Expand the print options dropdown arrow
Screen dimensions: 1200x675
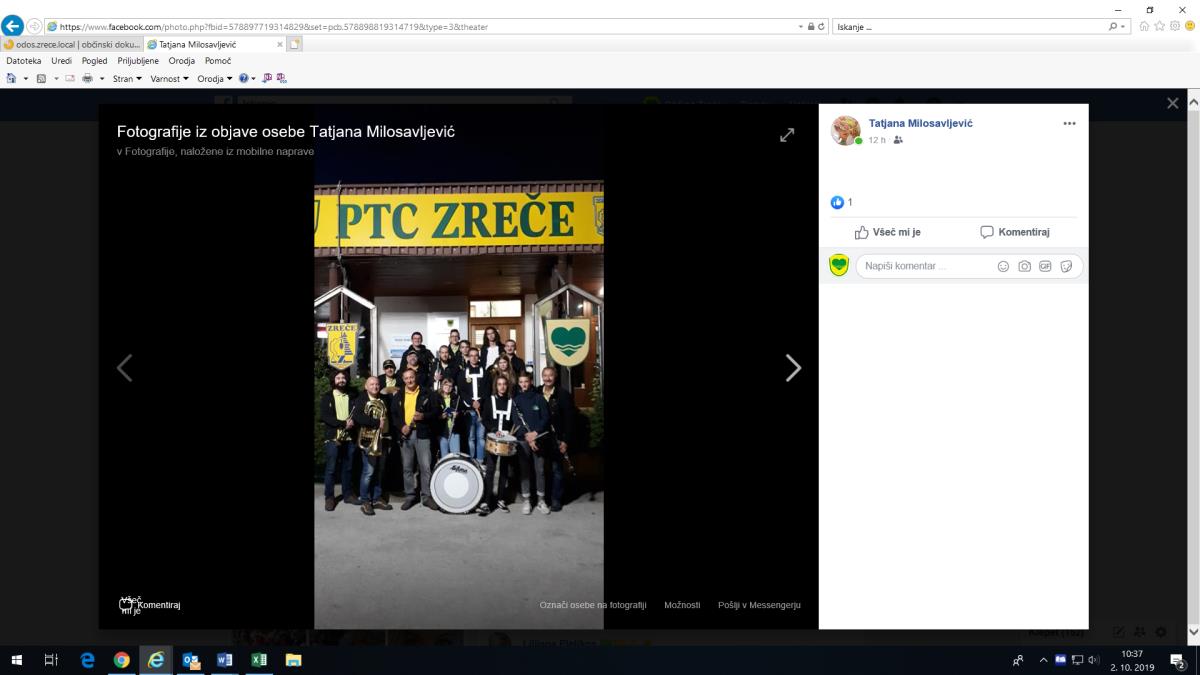[x=101, y=78]
